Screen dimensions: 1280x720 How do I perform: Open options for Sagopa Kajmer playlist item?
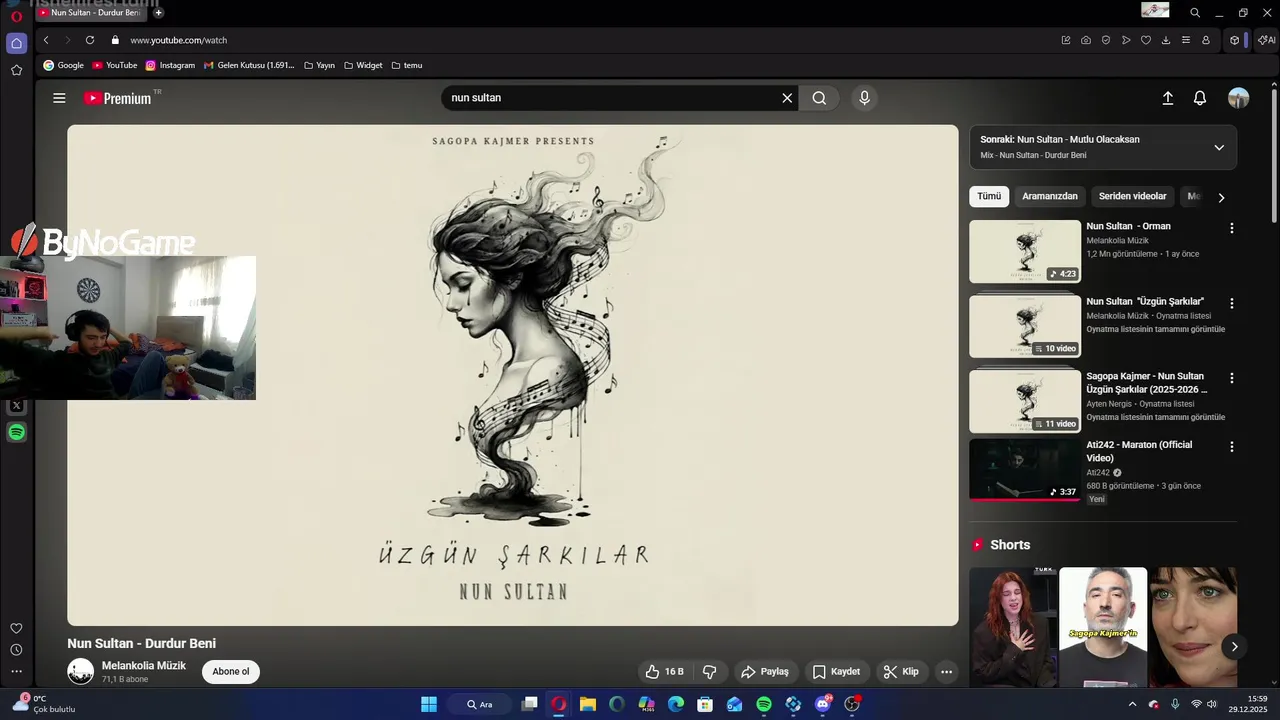[x=1232, y=378]
